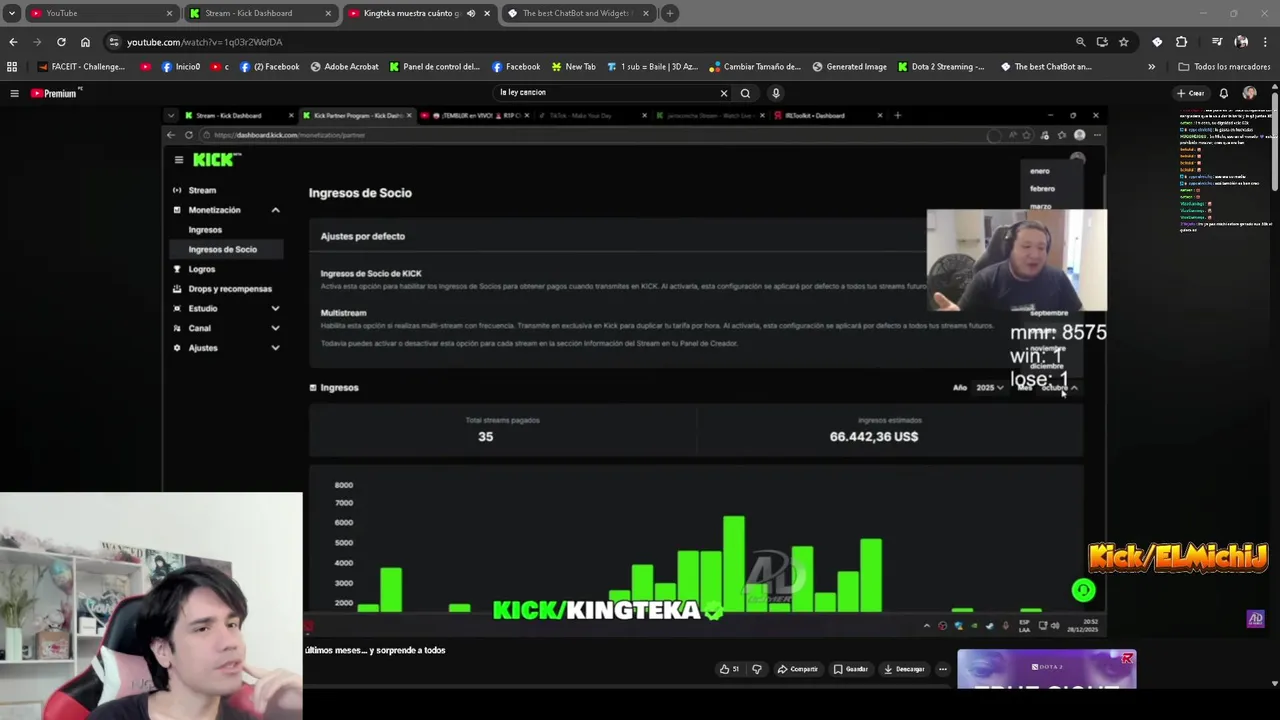
Task: Open the Extensions puzzle menu
Action: (x=1181, y=42)
